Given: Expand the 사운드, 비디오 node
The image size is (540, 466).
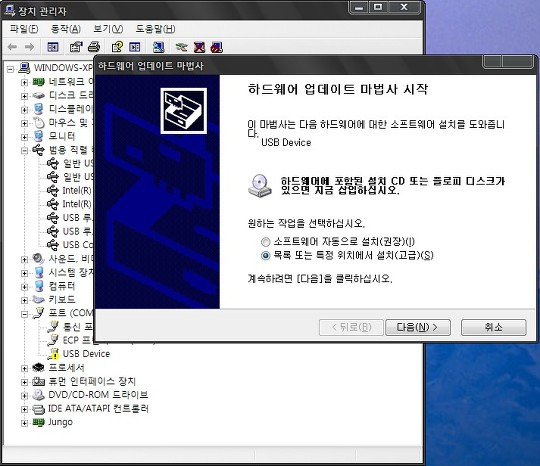Looking at the screenshot, I should pyautogui.click(x=24, y=259).
